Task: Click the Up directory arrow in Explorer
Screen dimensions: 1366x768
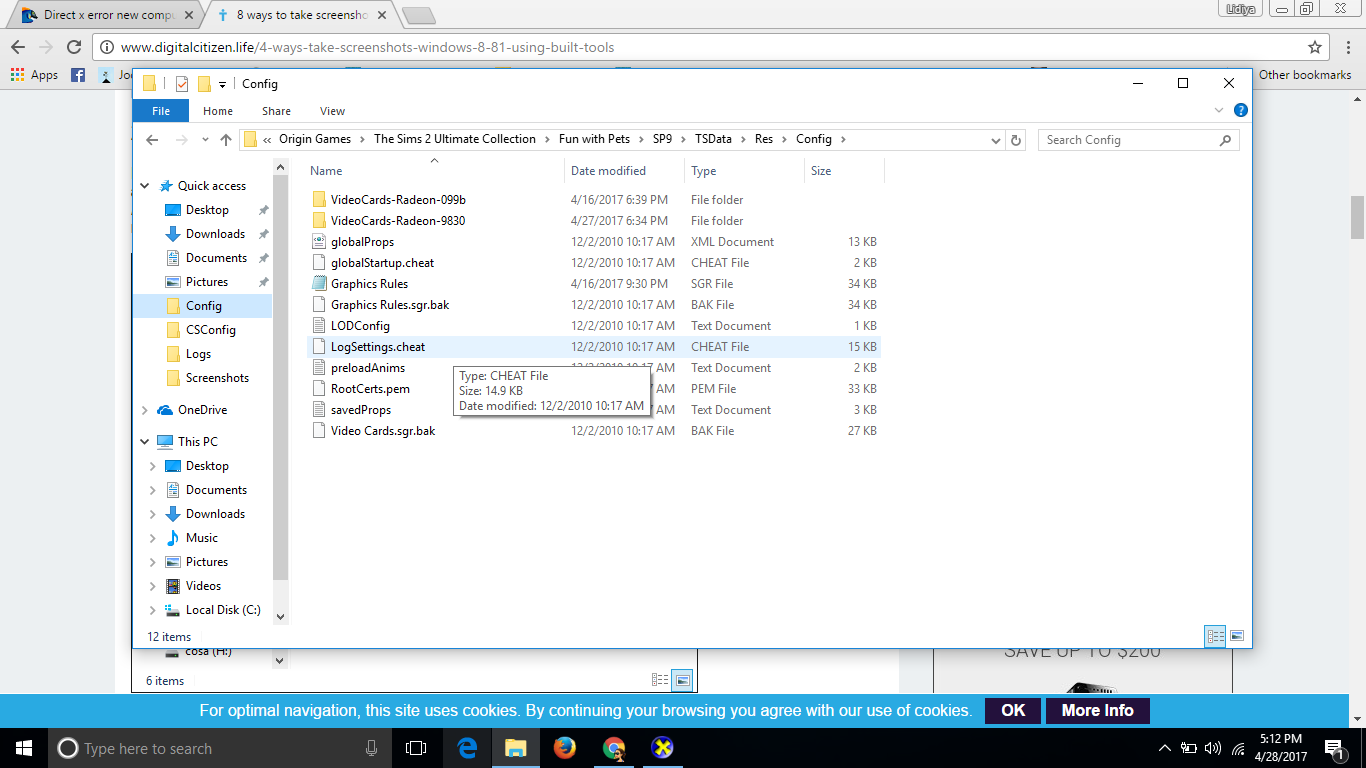Action: pos(226,140)
